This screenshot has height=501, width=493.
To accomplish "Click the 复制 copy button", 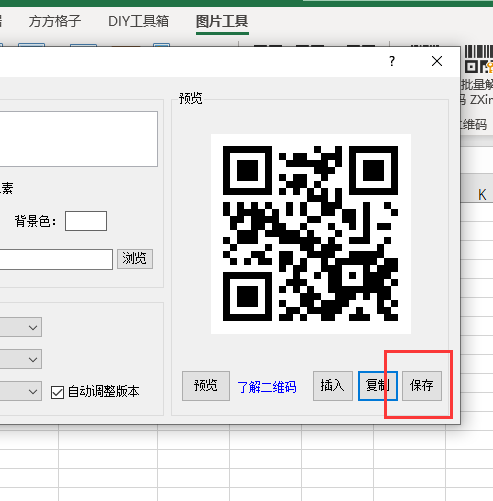I will [x=378, y=386].
